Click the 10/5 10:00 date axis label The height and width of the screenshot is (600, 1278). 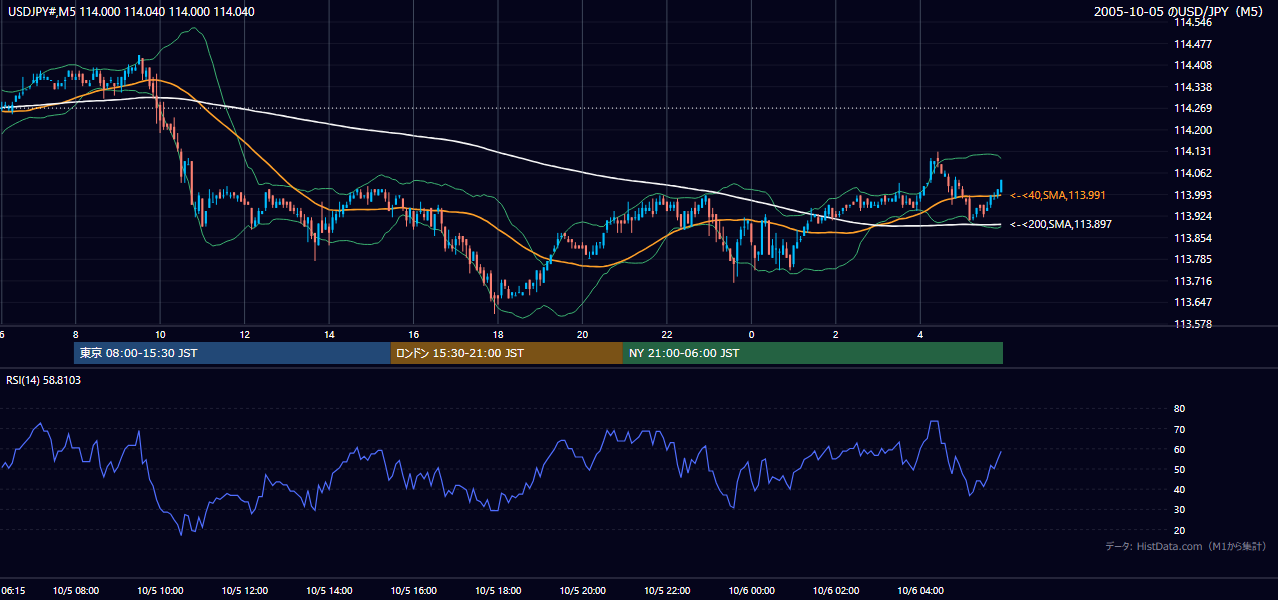tap(161, 590)
